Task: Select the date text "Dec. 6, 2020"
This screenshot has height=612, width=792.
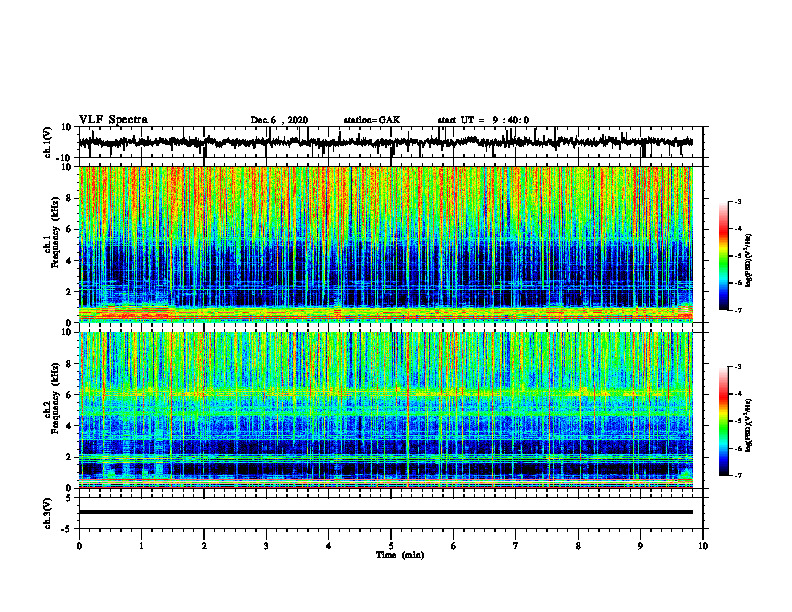Action: 279,120
